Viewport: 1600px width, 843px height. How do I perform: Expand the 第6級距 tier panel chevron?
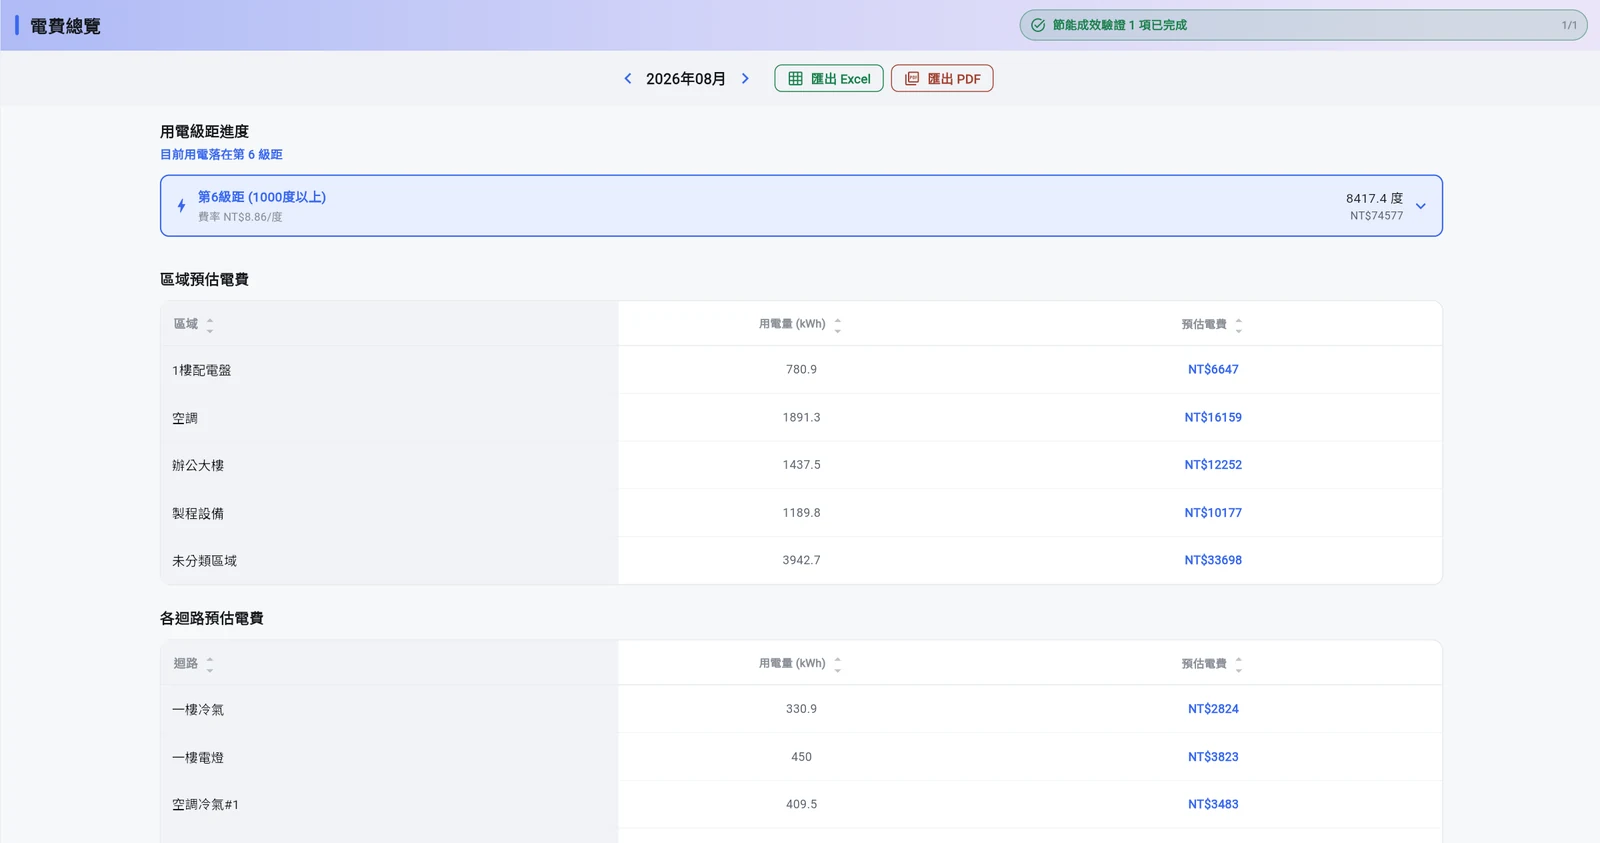point(1420,206)
